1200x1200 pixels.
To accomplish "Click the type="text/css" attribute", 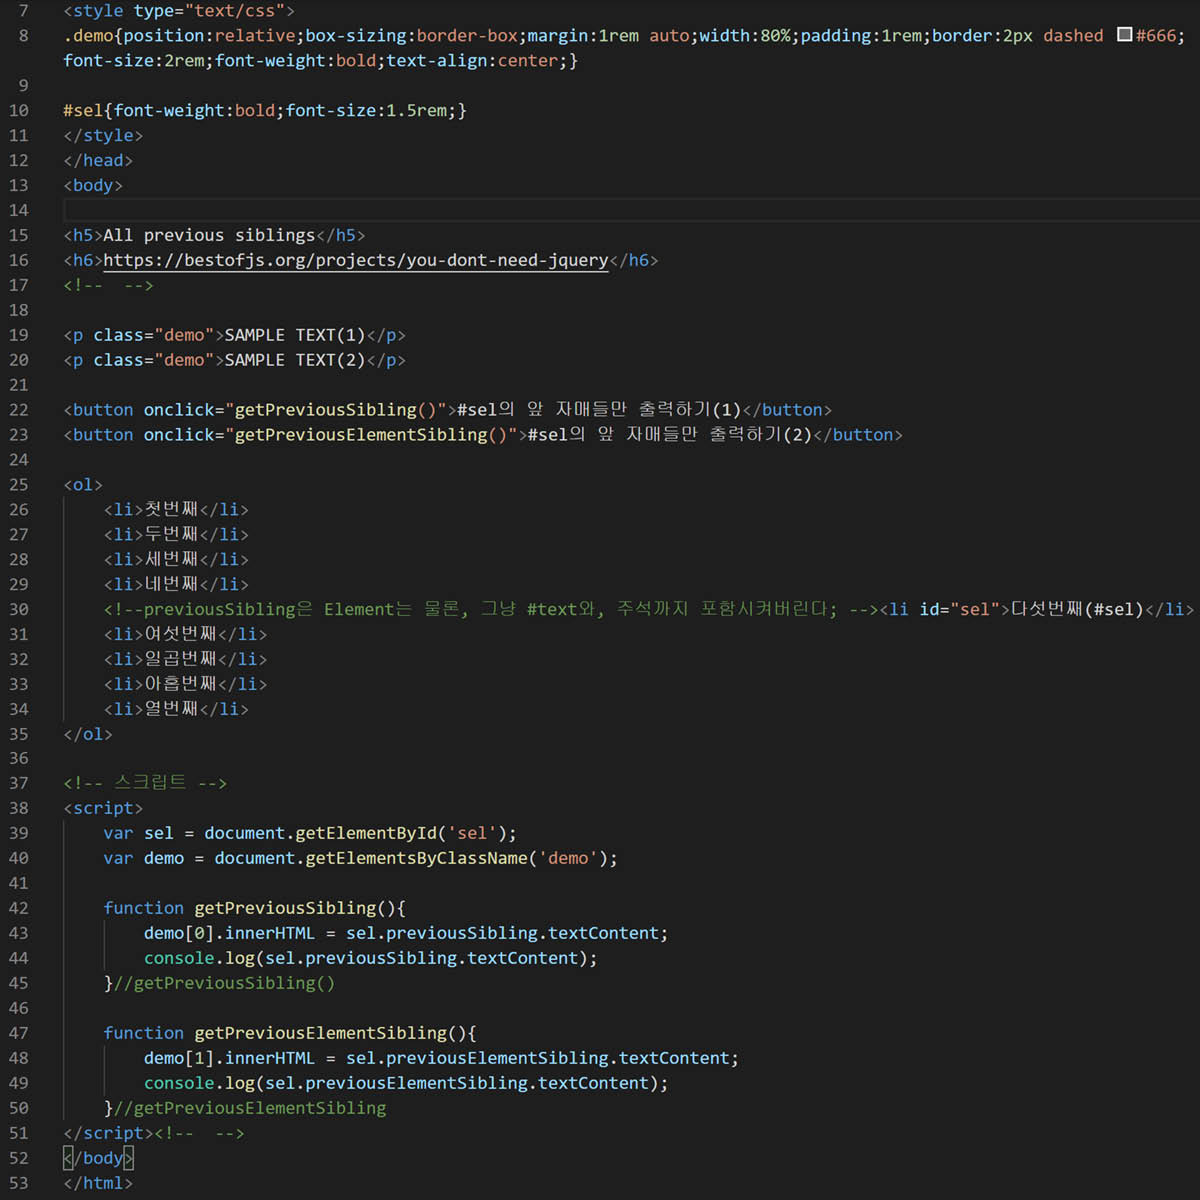I will click(209, 11).
